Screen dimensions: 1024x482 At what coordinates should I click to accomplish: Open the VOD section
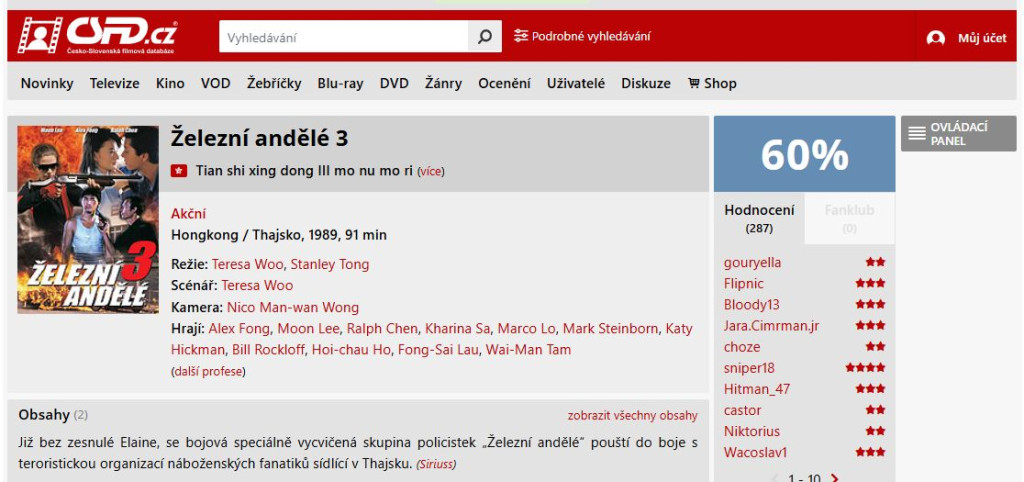[216, 83]
